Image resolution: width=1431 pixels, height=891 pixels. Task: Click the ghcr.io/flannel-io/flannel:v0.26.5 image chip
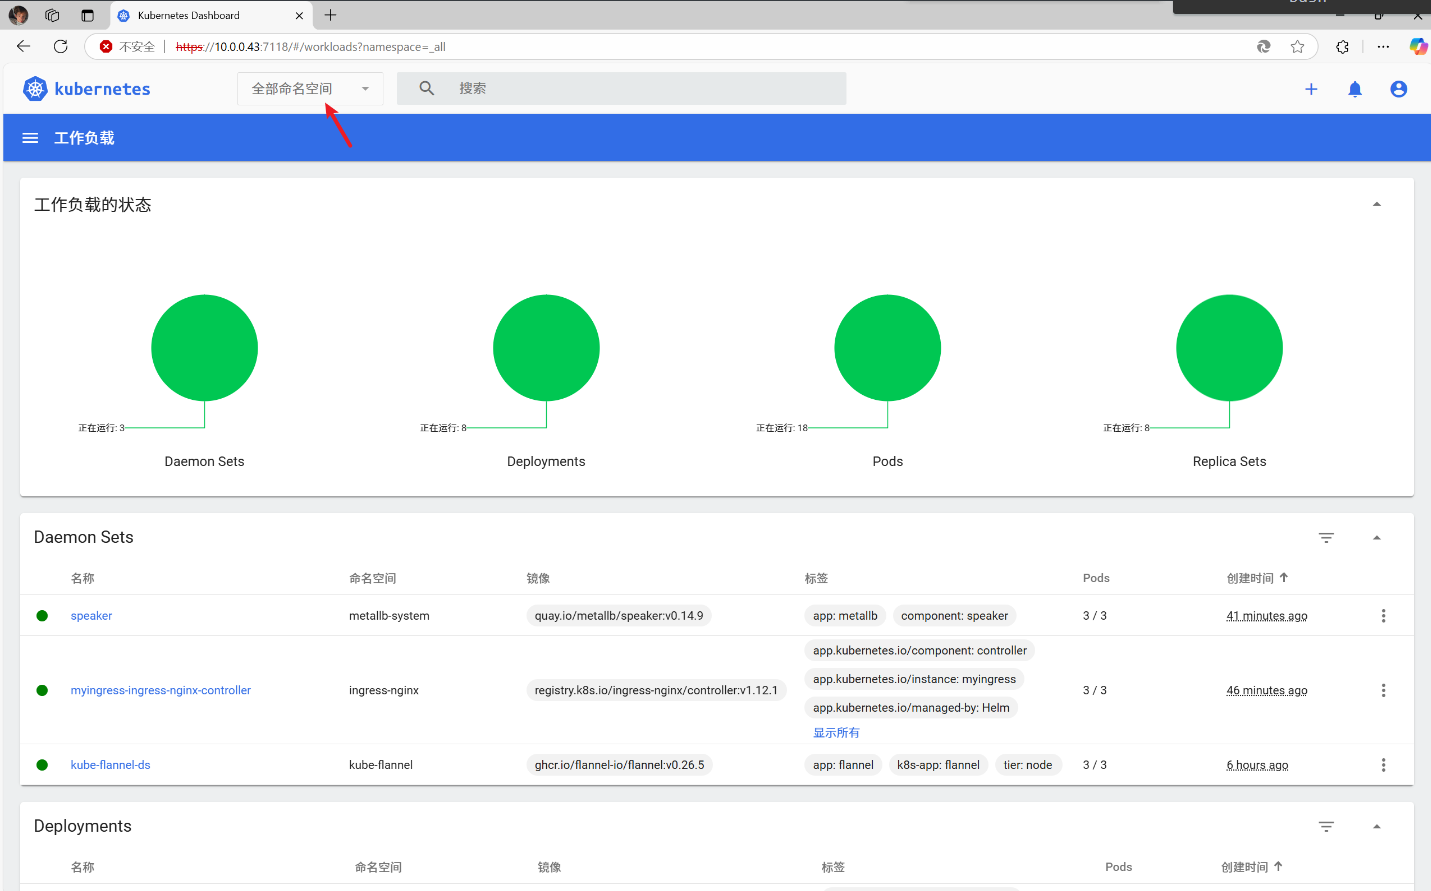[x=619, y=765]
